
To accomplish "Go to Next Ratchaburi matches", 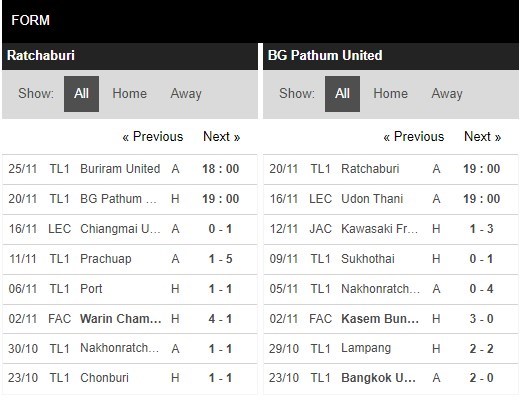I will coord(222,137).
